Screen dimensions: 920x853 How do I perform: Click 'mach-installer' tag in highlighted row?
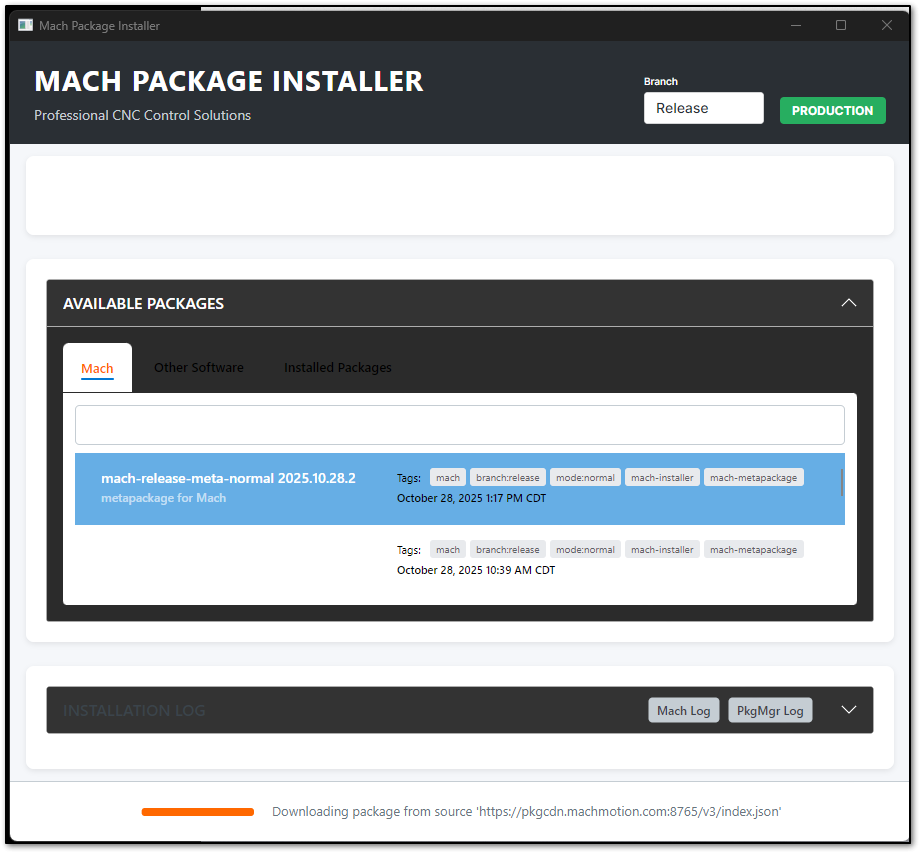coord(662,478)
